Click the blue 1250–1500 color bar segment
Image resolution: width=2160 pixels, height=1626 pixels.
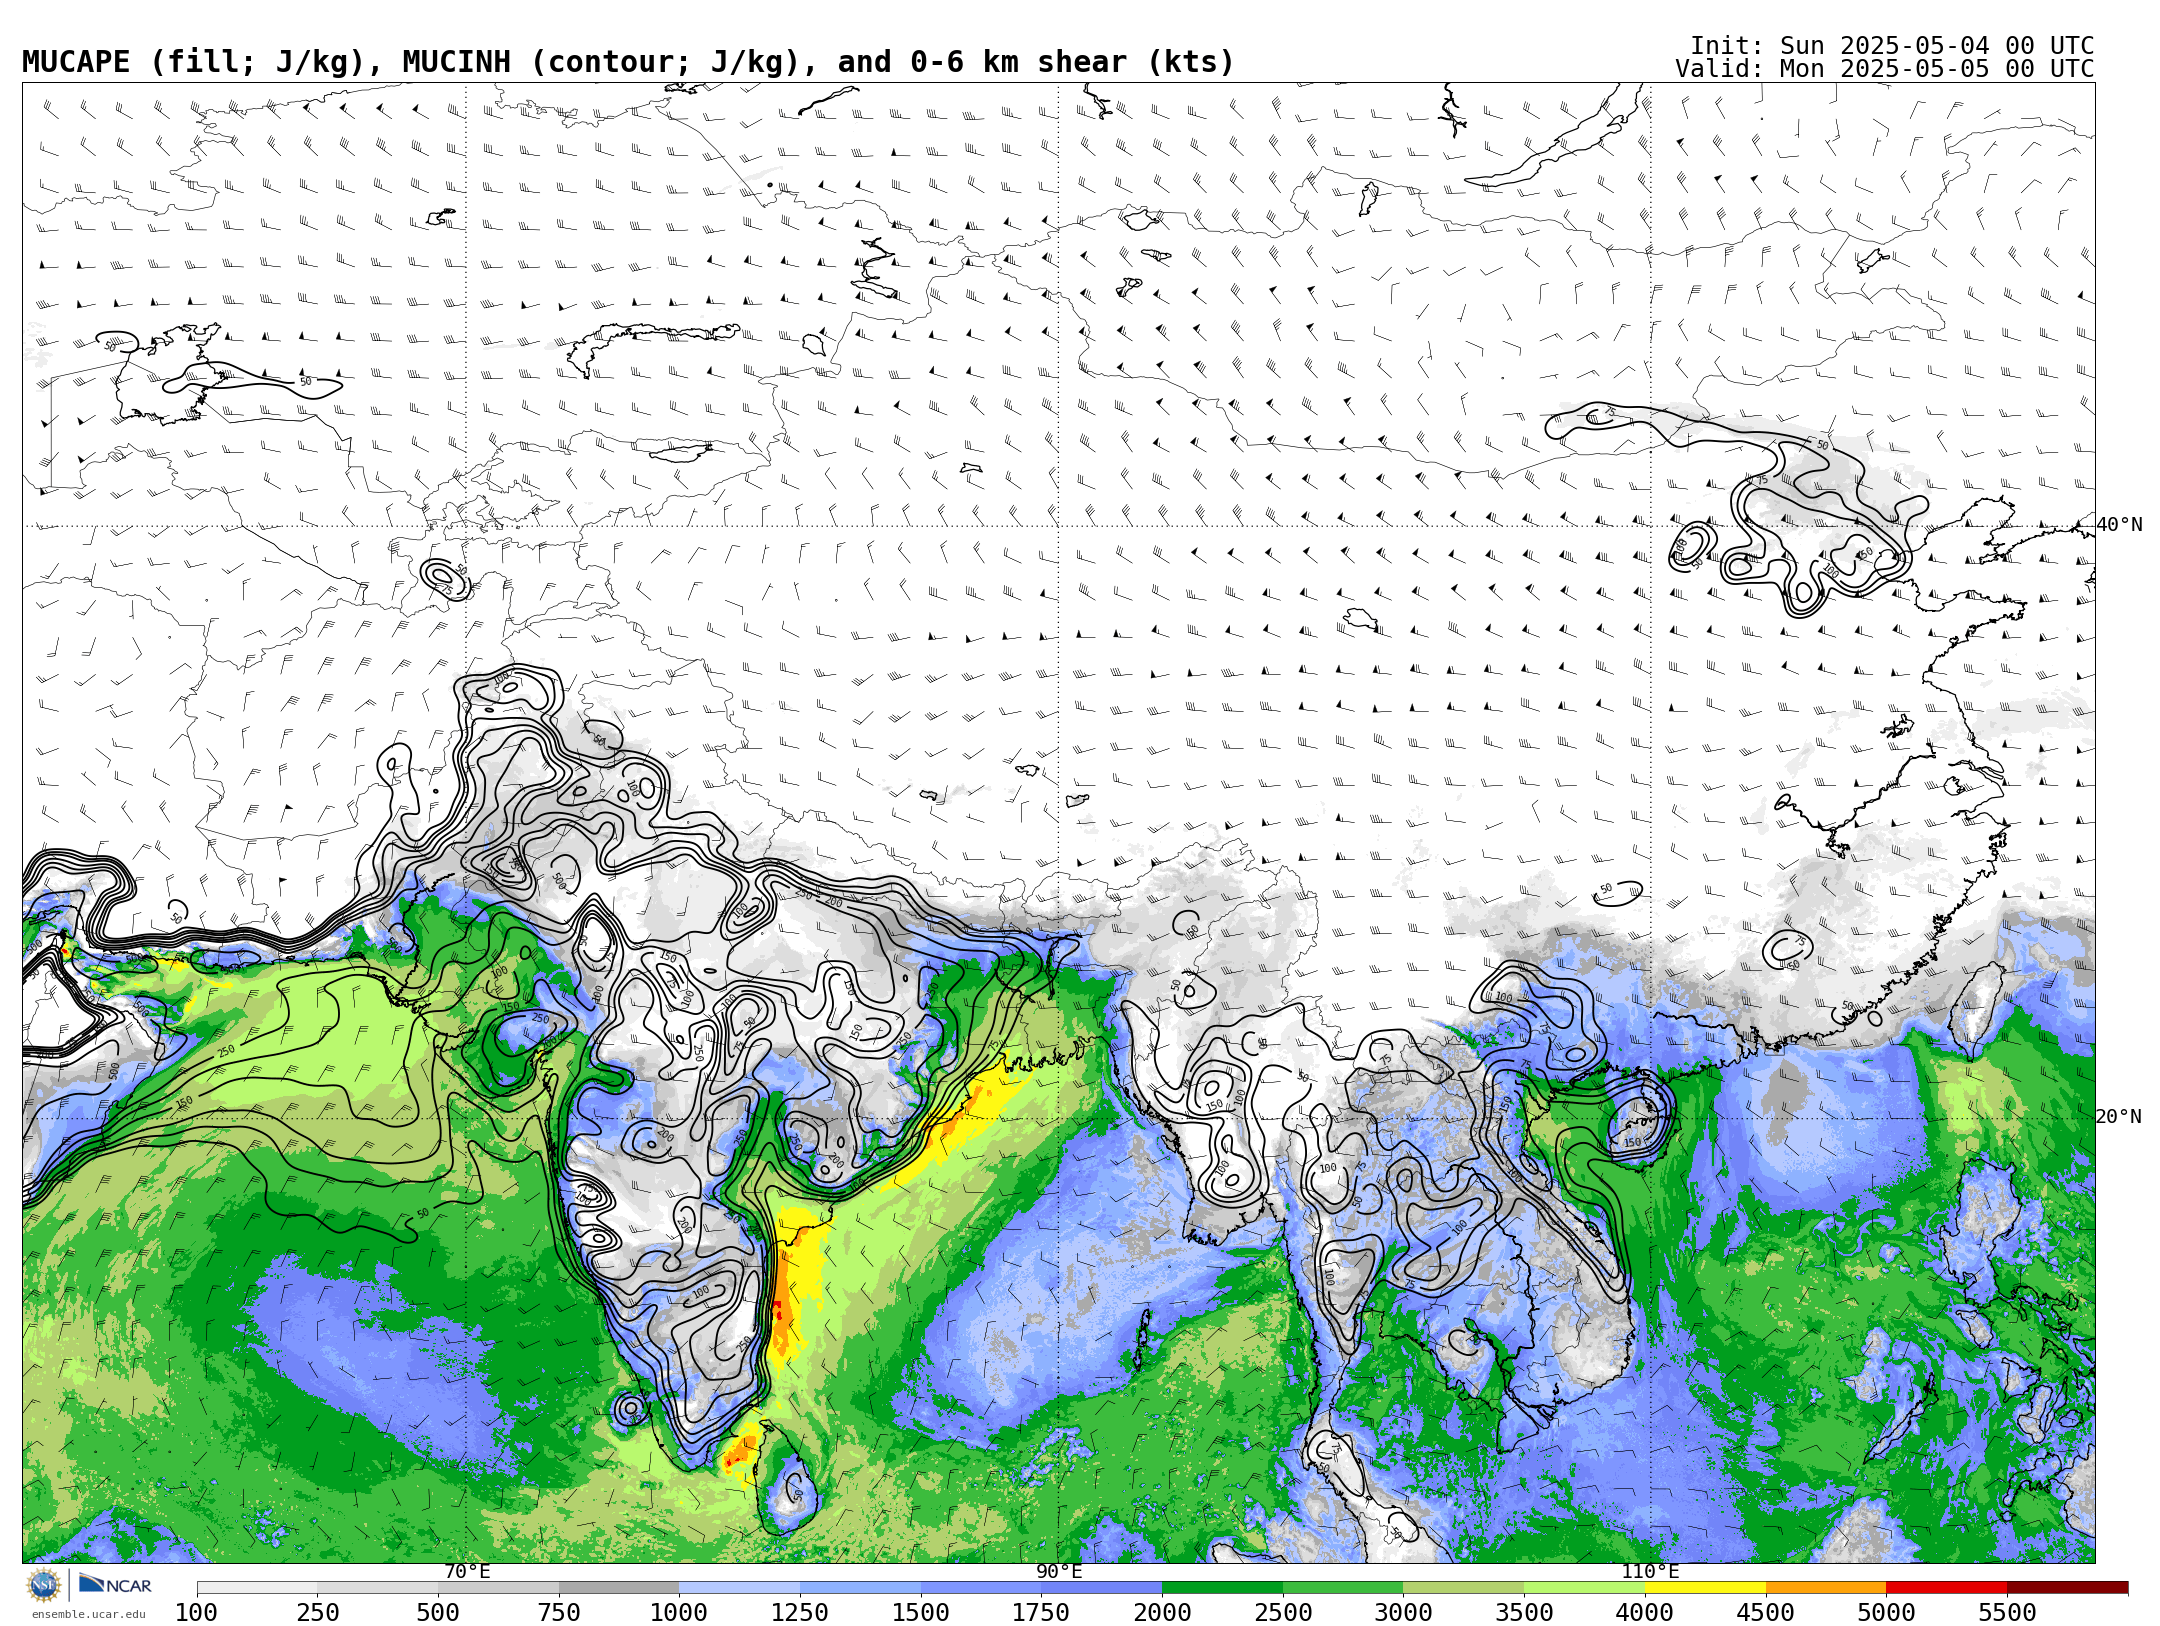pyautogui.click(x=861, y=1588)
